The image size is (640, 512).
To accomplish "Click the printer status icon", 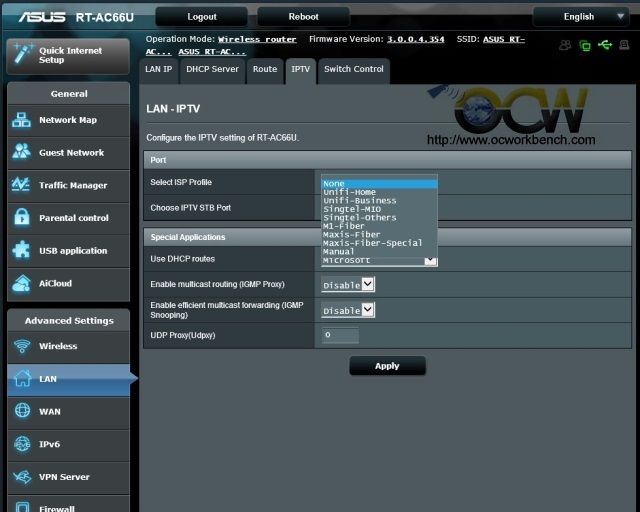I will pyautogui.click(x=624, y=45).
